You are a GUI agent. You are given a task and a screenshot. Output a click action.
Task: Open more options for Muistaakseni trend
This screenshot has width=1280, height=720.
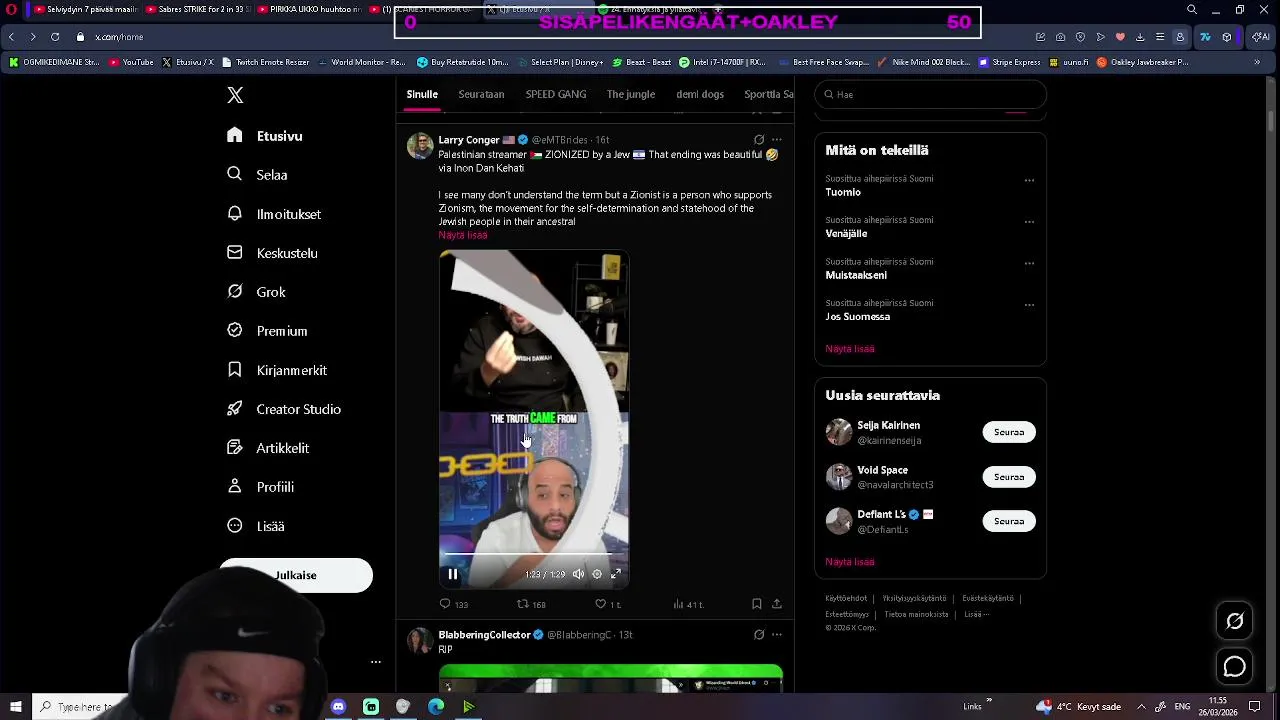pos(1029,264)
